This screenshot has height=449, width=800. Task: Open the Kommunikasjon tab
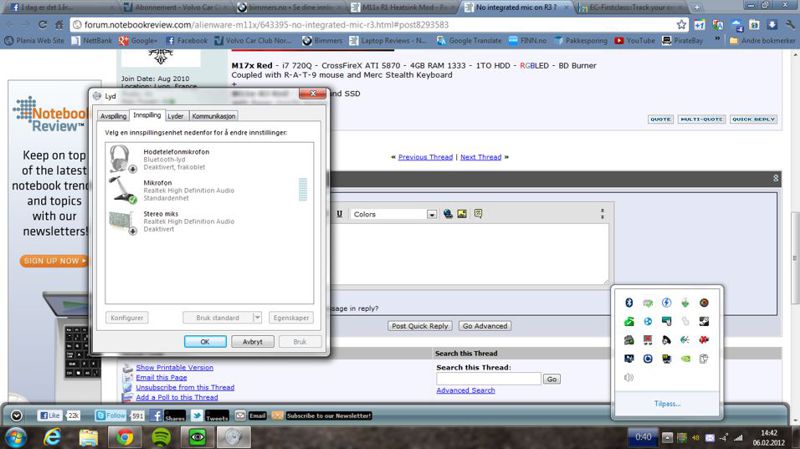coord(214,116)
